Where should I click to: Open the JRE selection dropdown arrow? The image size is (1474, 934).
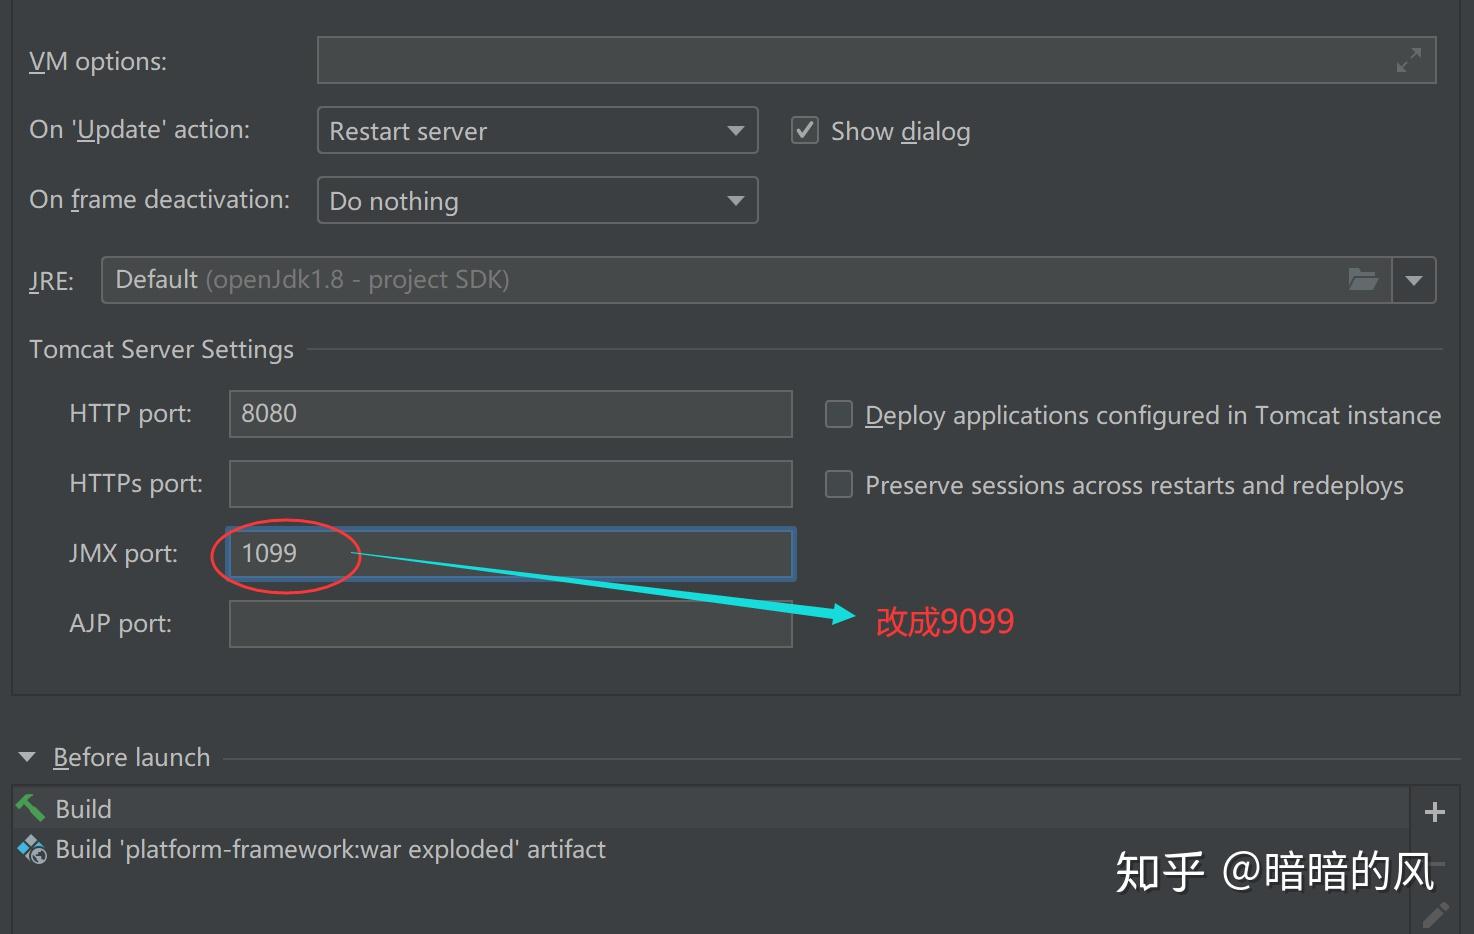pyautogui.click(x=1414, y=279)
